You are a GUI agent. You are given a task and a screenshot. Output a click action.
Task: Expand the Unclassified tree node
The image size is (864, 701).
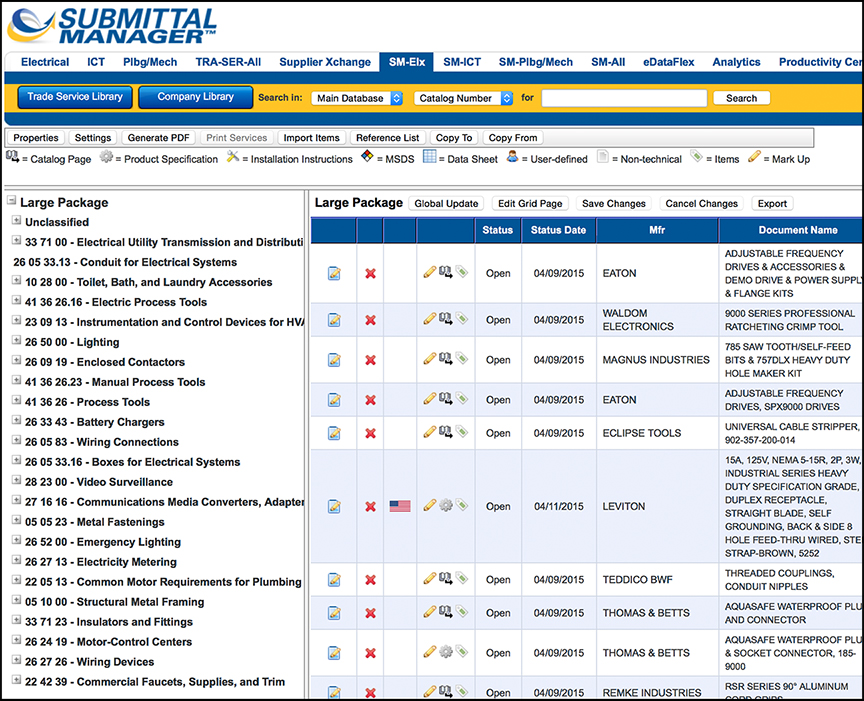[17, 220]
